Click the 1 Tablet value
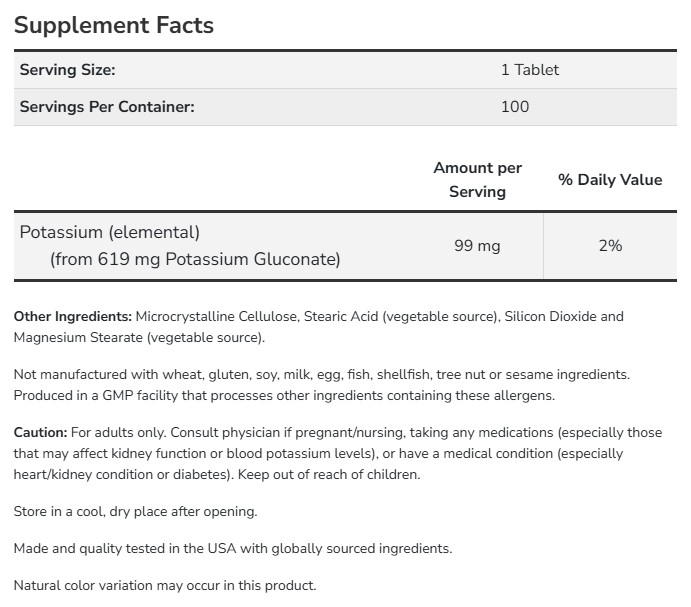 [x=529, y=70]
